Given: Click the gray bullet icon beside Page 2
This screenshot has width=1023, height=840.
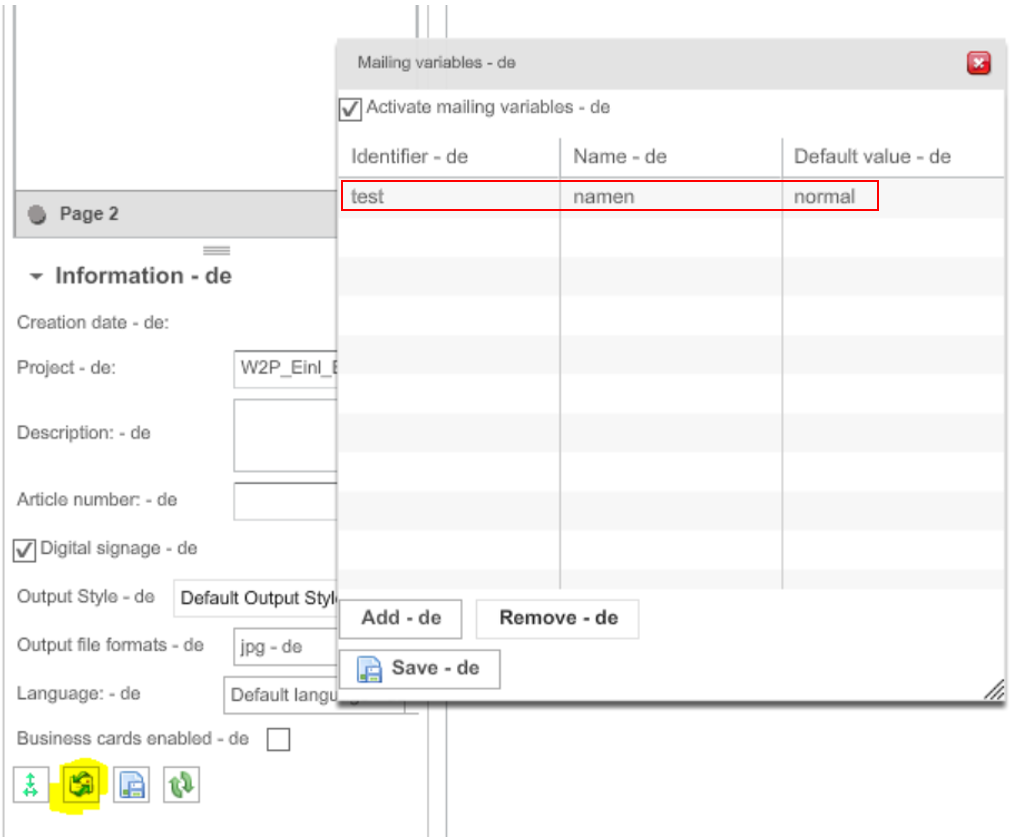Looking at the screenshot, I should point(35,213).
